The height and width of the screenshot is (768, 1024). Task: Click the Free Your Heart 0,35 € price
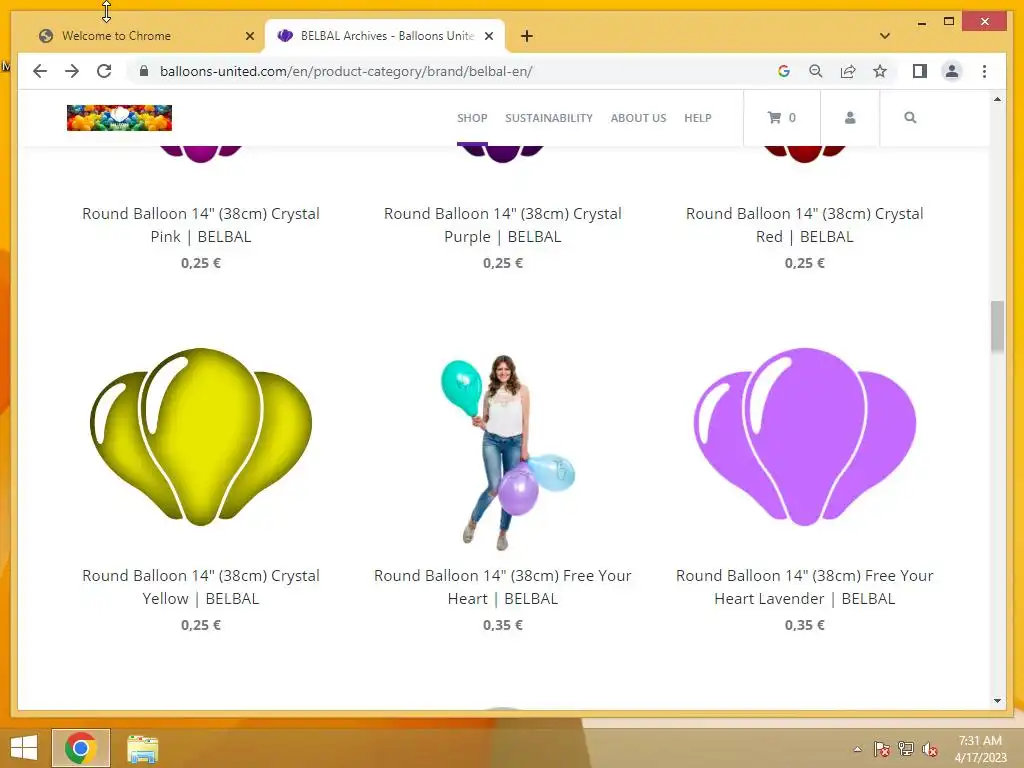(x=503, y=625)
